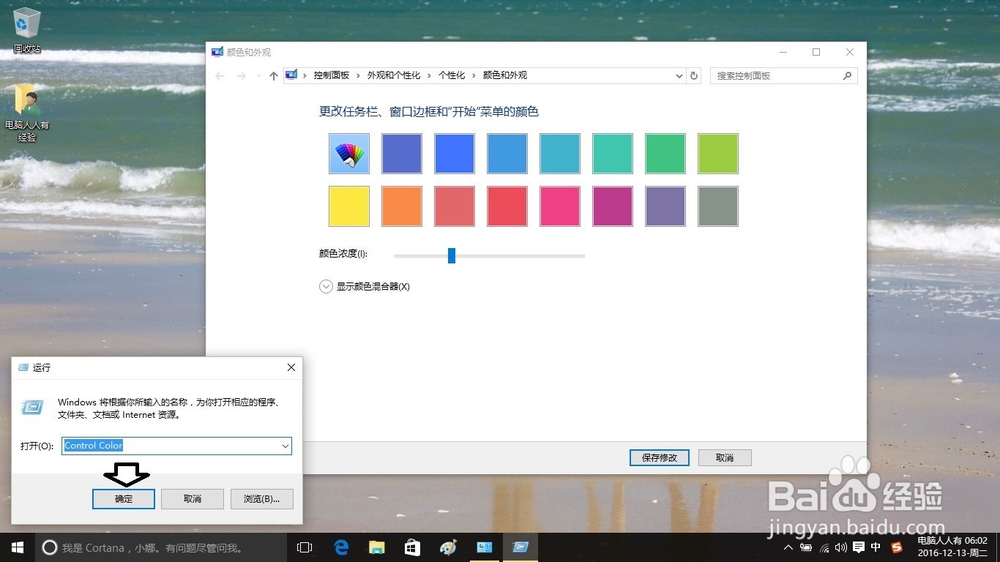Image resolution: width=1000 pixels, height=562 pixels.
Task: Open Task View on the taskbar
Action: pos(304,547)
